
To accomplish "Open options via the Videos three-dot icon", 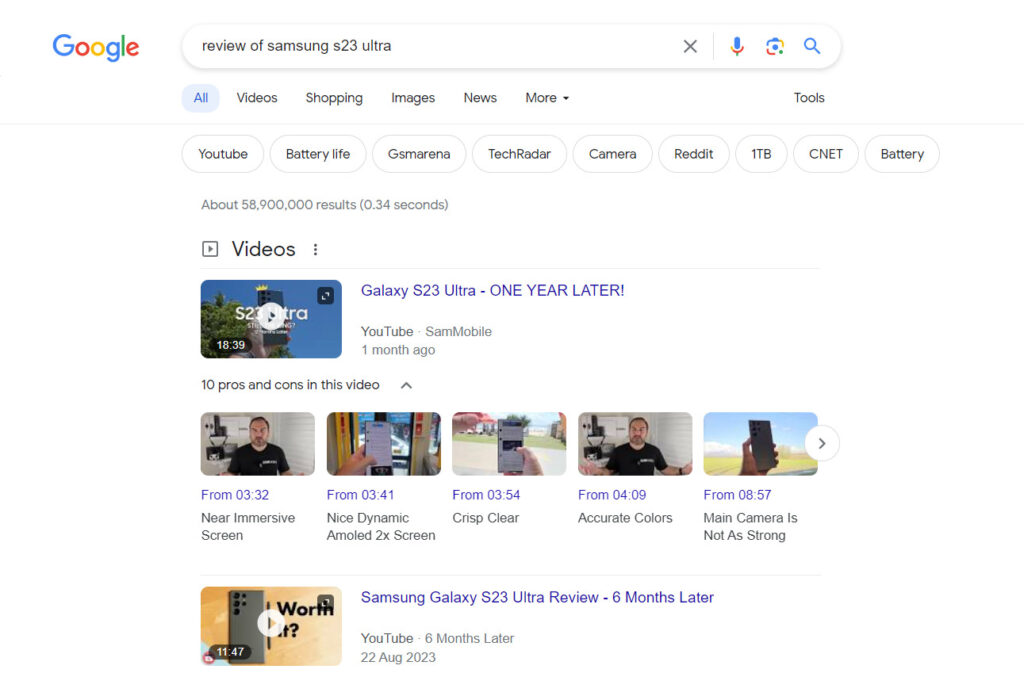I will tap(315, 249).
